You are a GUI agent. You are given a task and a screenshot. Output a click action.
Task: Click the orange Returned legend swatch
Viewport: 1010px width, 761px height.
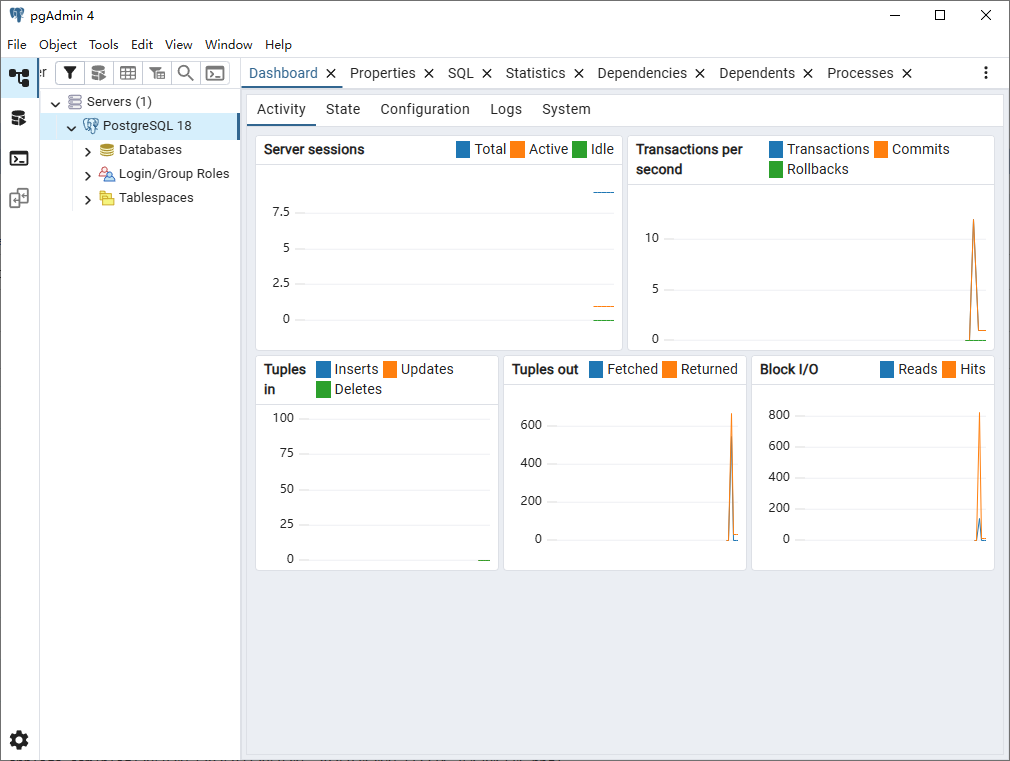tap(670, 369)
